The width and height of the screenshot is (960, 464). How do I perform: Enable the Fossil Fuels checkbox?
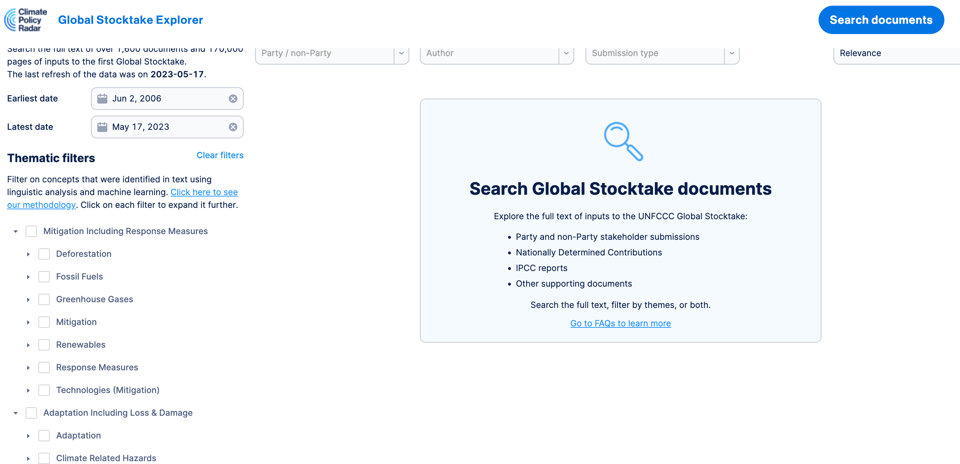click(44, 277)
